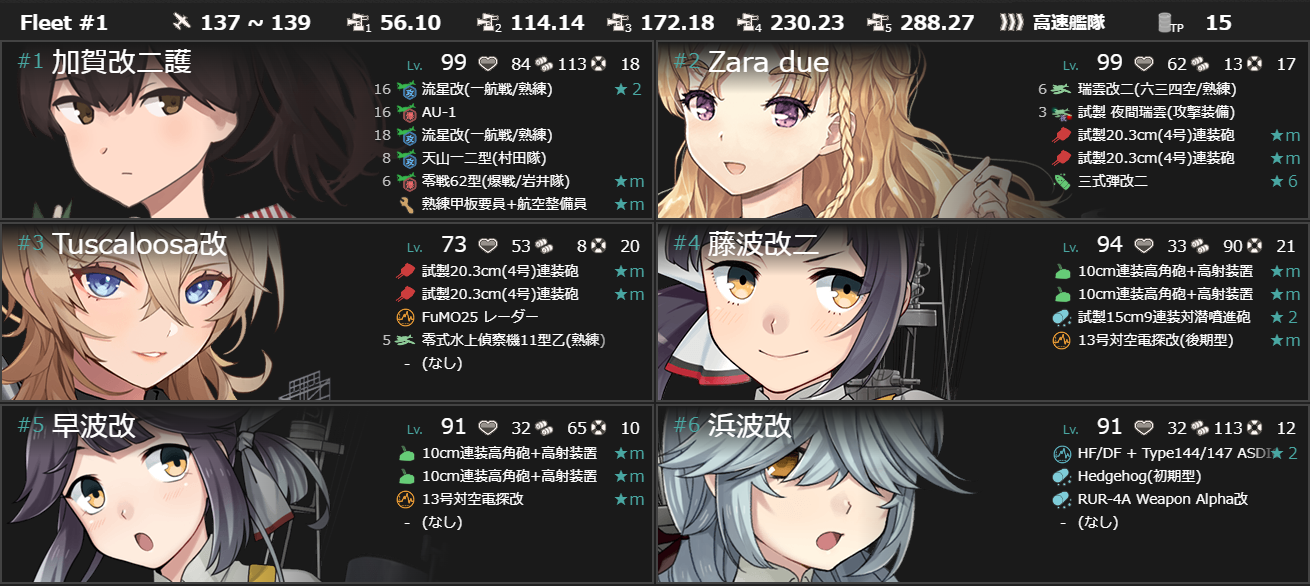Click the radar icon next to FuMO25 レーダー

[406, 317]
